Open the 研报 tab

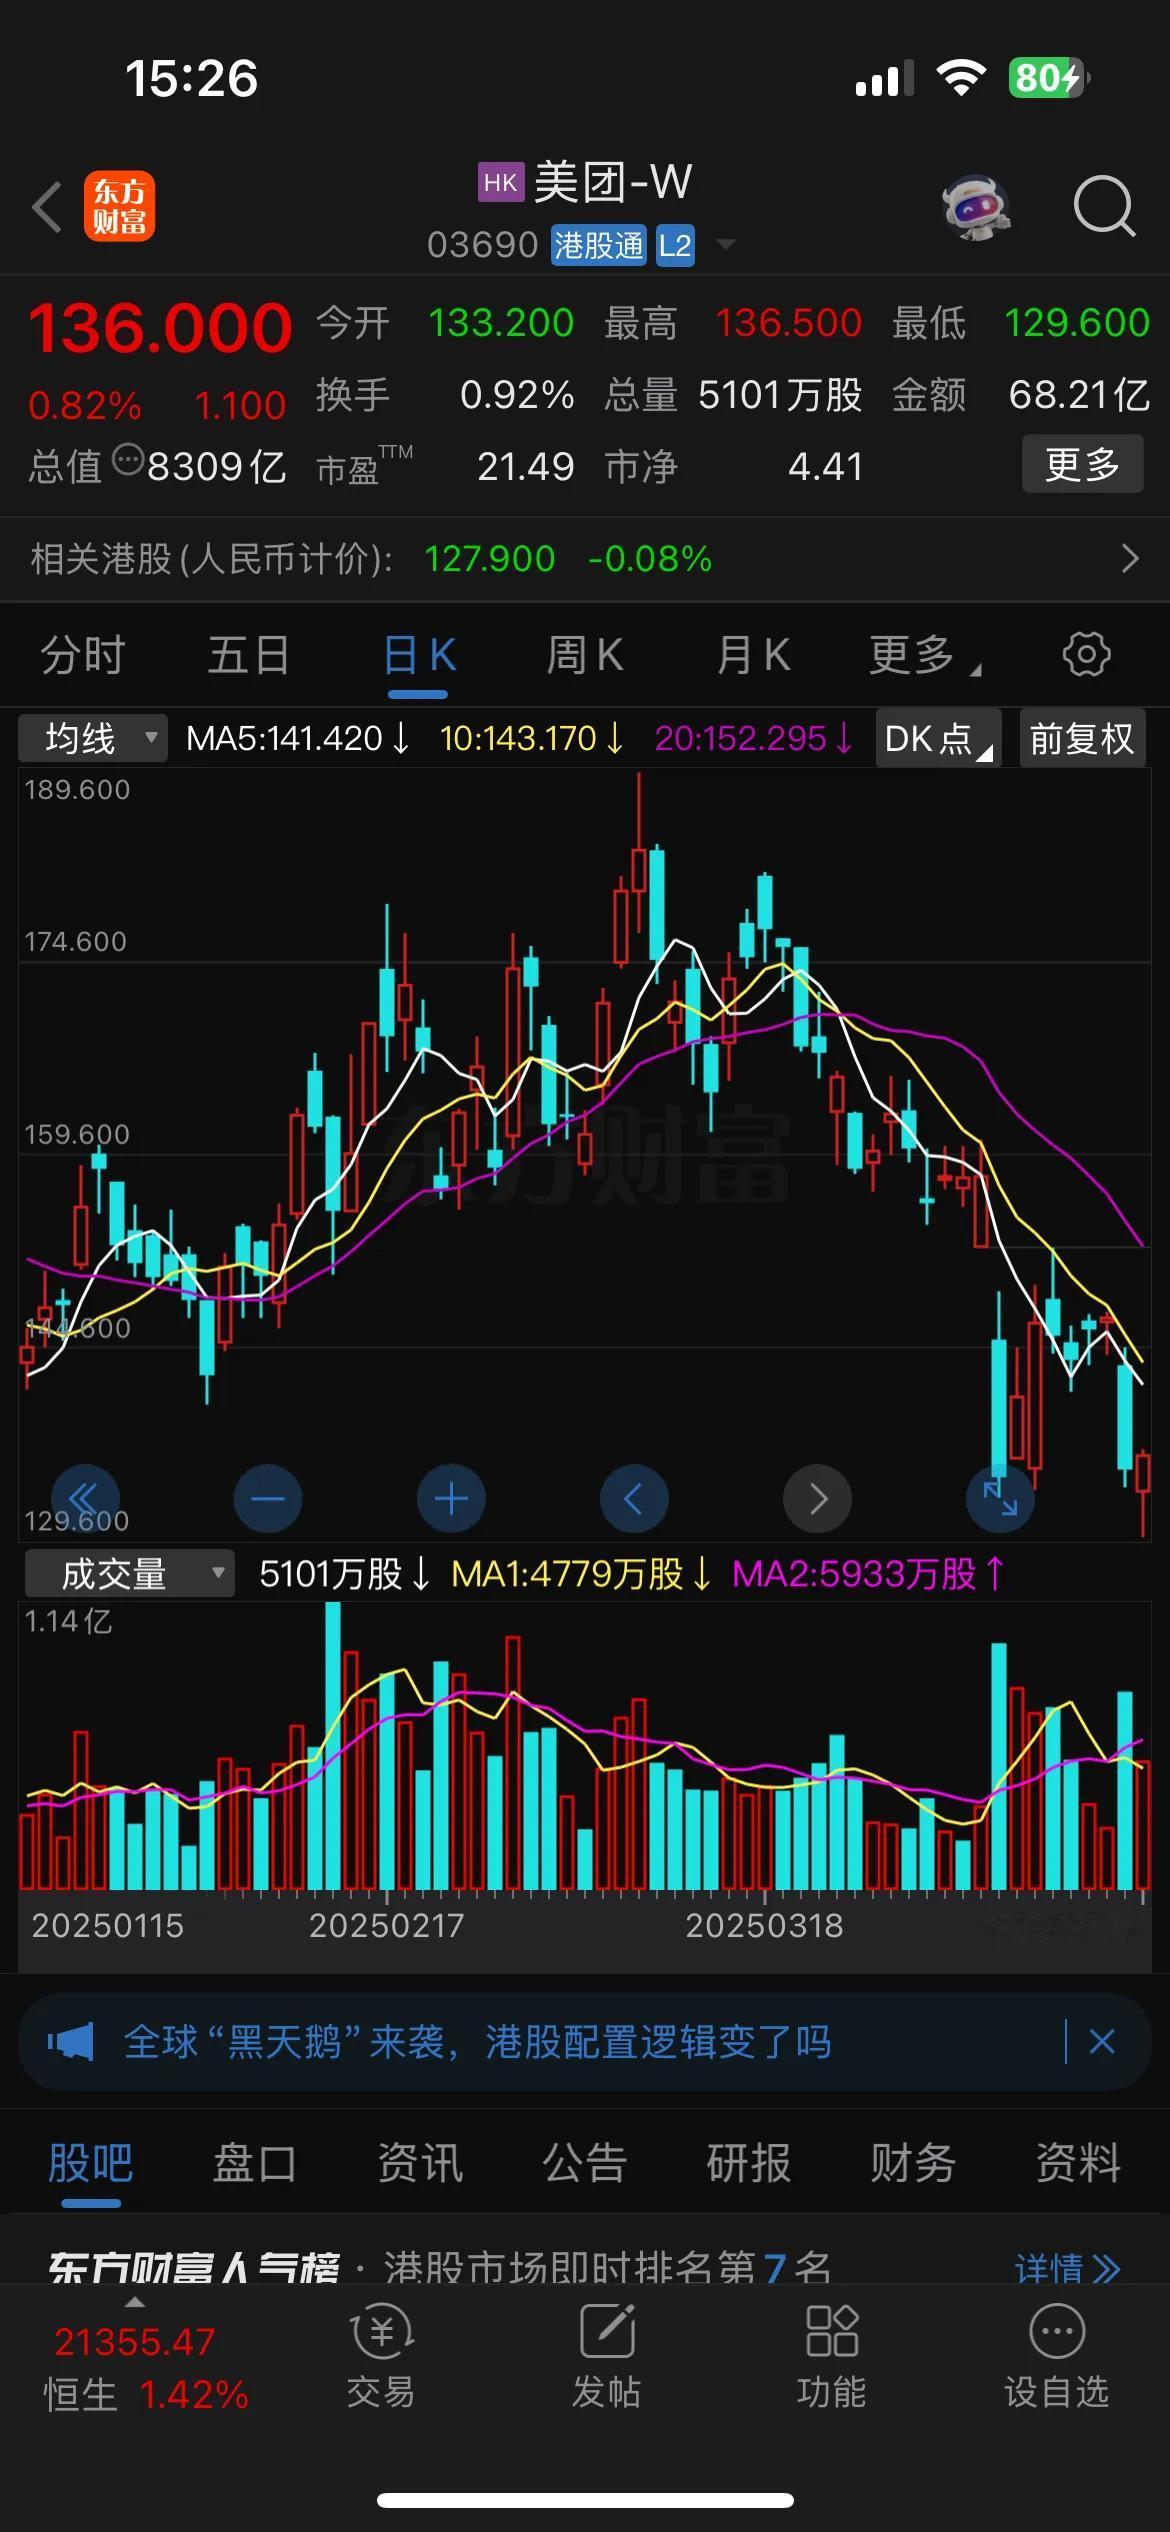(x=749, y=2163)
